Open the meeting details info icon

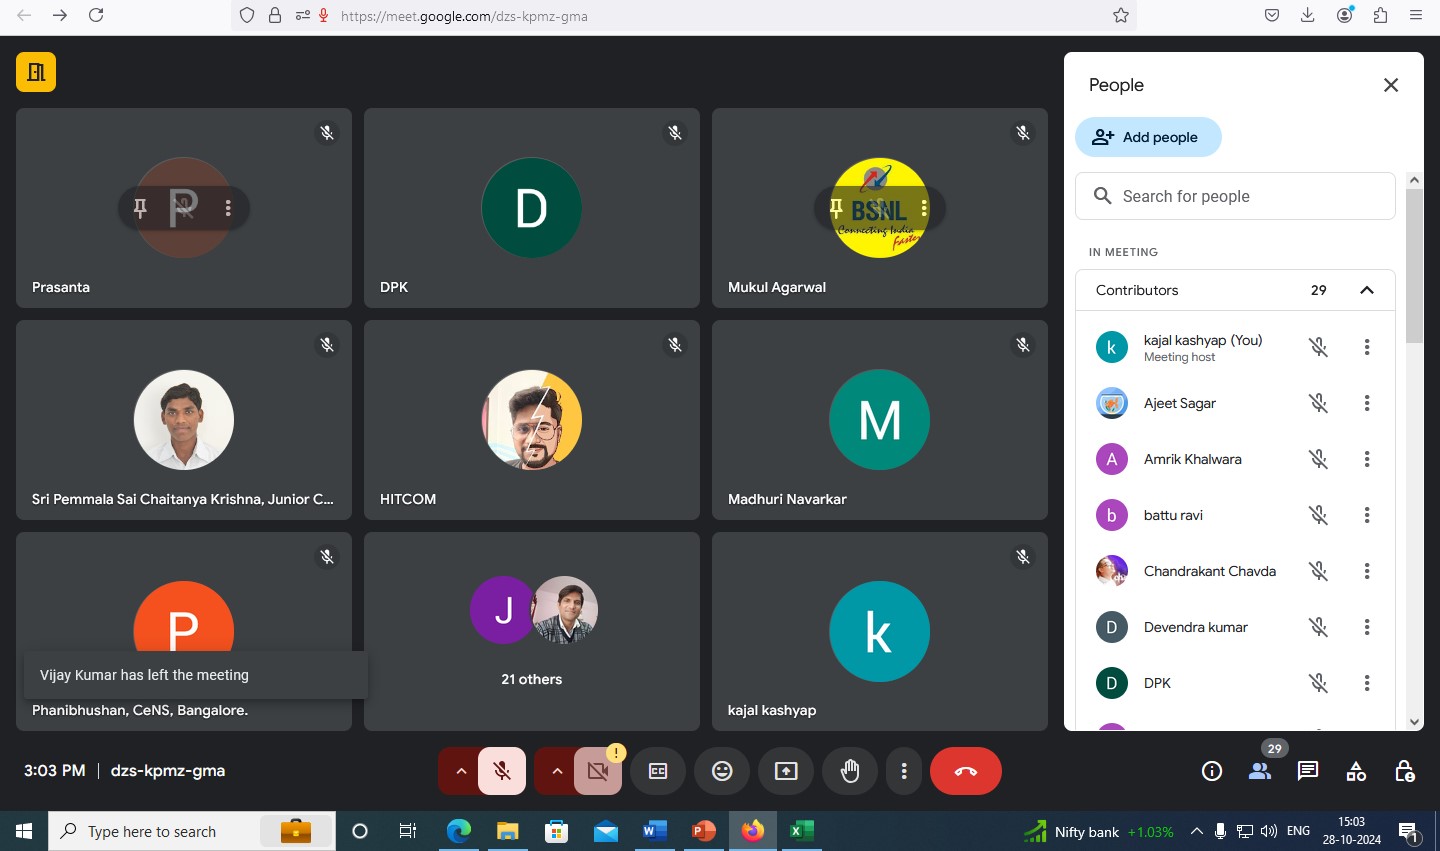[1212, 771]
